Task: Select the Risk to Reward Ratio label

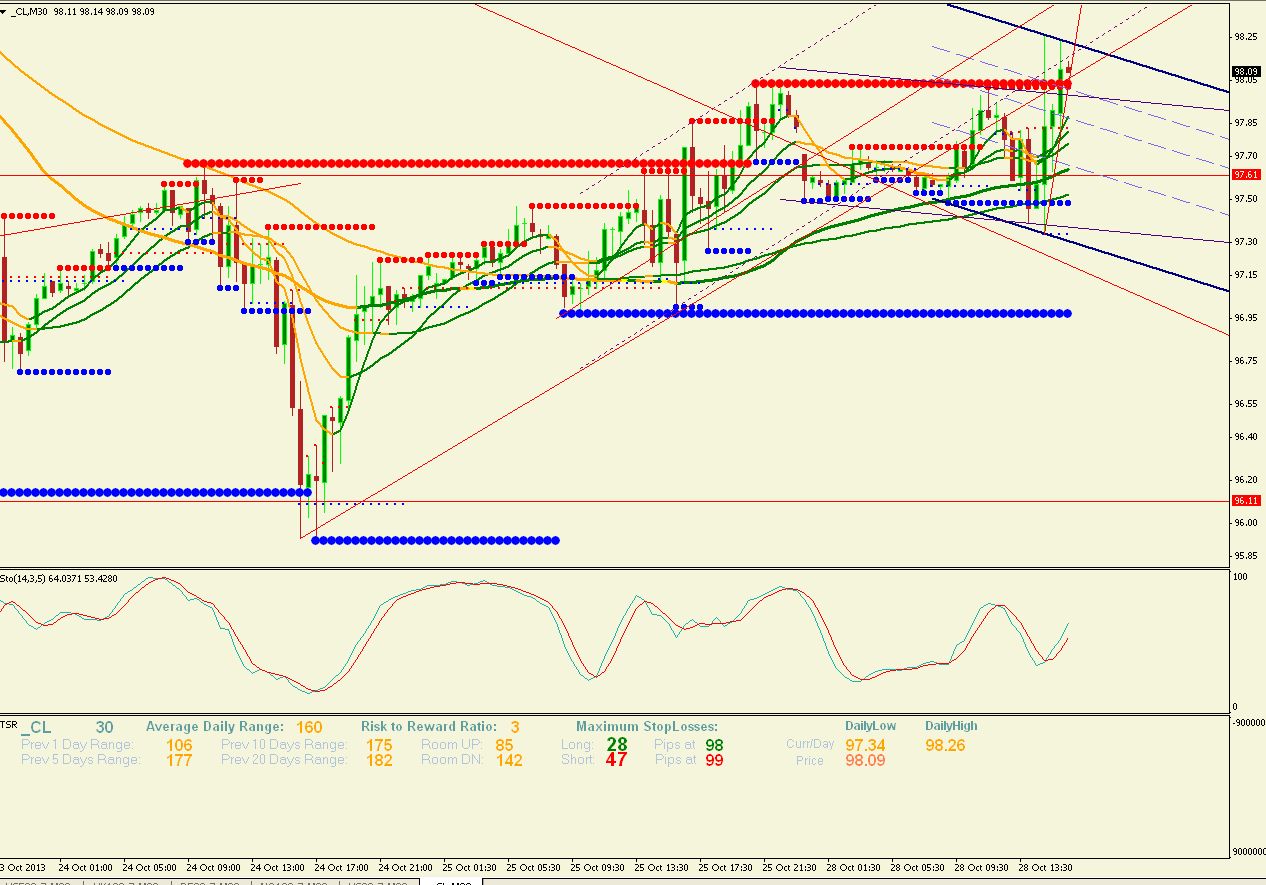Action: click(x=430, y=727)
